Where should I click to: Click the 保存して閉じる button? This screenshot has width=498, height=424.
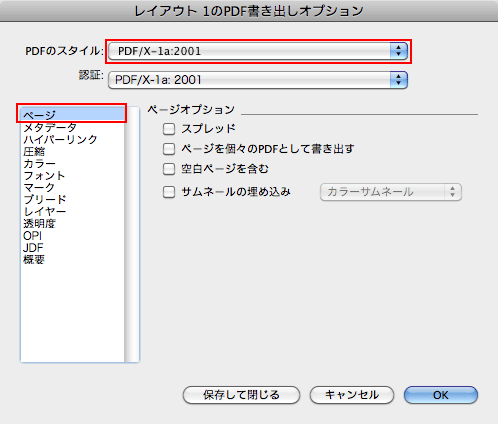pyautogui.click(x=241, y=395)
